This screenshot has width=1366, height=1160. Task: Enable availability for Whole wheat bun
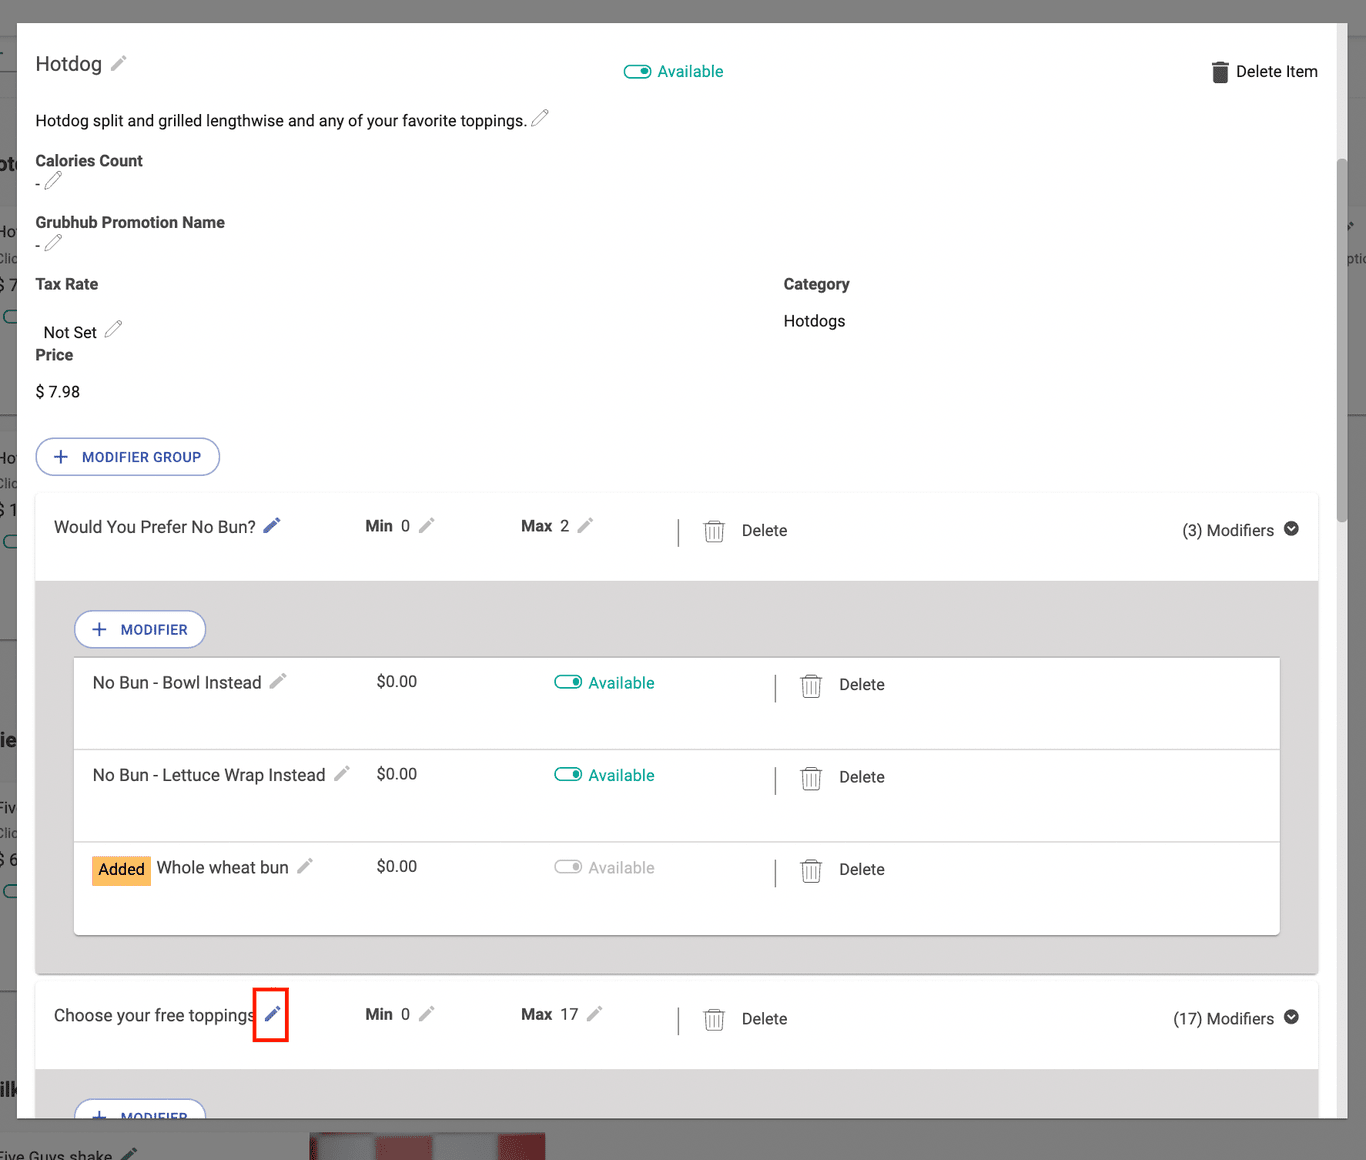click(x=568, y=867)
